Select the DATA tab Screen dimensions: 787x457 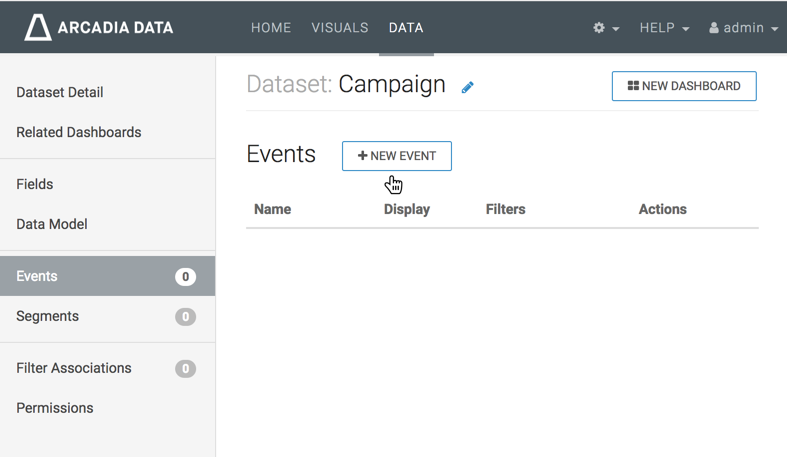tap(406, 28)
